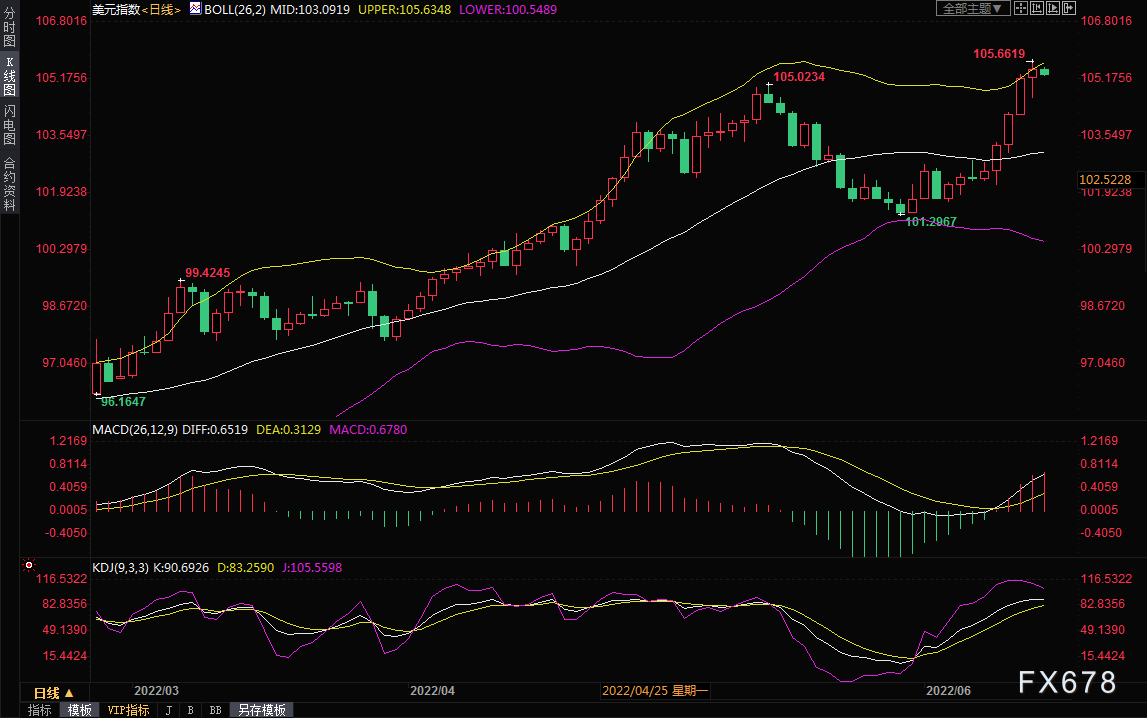Select the K线图 sidebar tab
Viewport: 1147px width, 718px height.
10,76
